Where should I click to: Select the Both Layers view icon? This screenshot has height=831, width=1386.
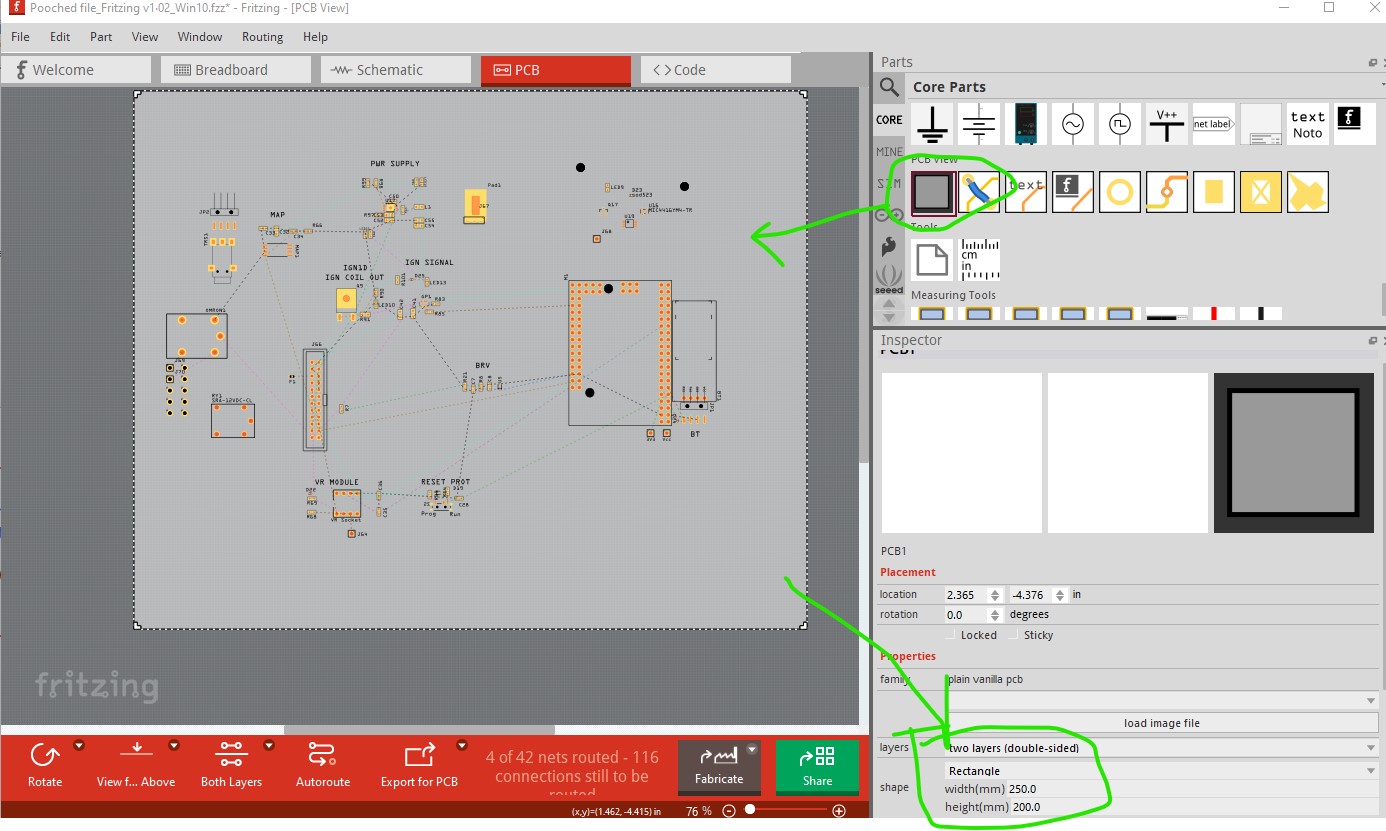(x=231, y=754)
